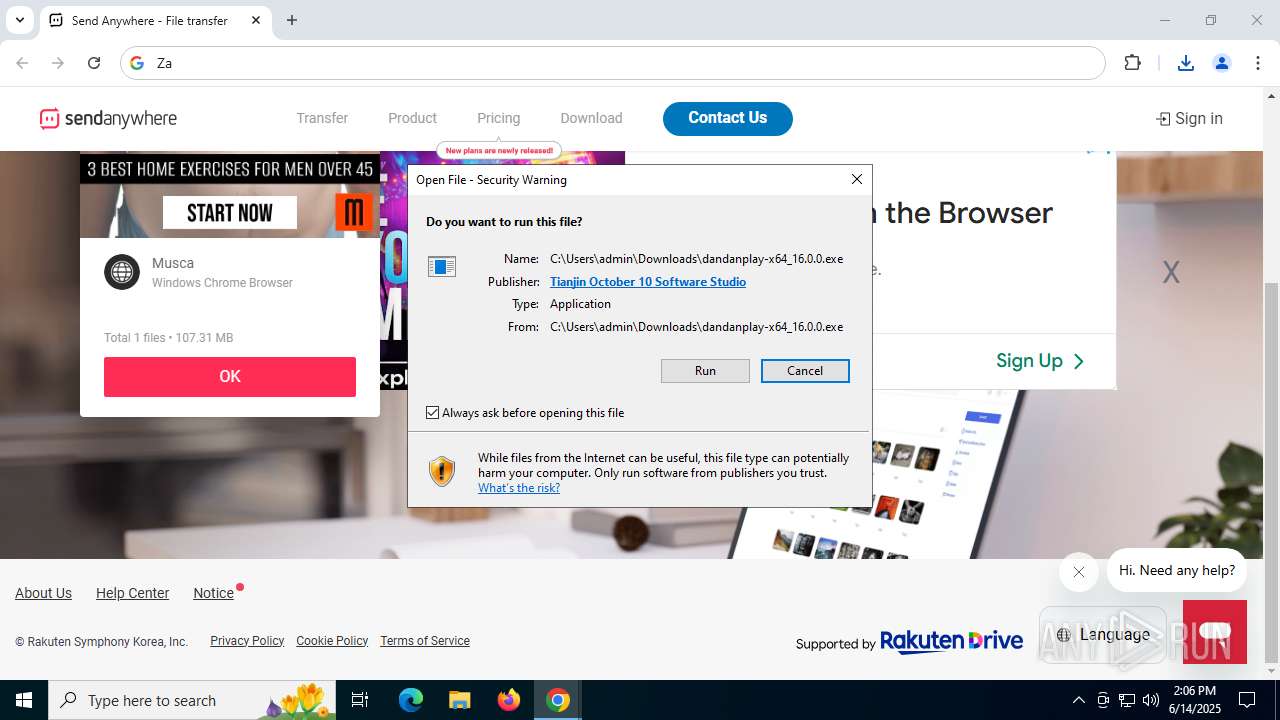
Task: Open the Language selector
Action: 1103,634
